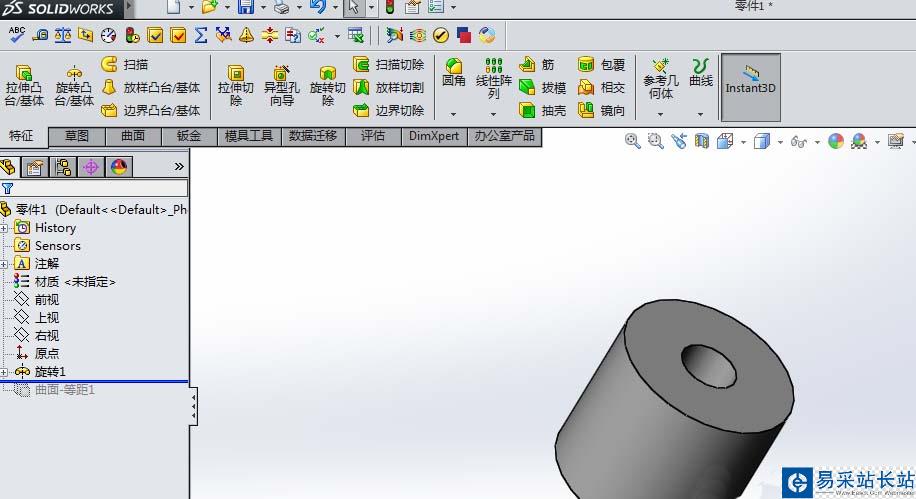Screen dimensions: 916x499
Task: Switch to the DimXpert tab
Action: tap(433, 136)
